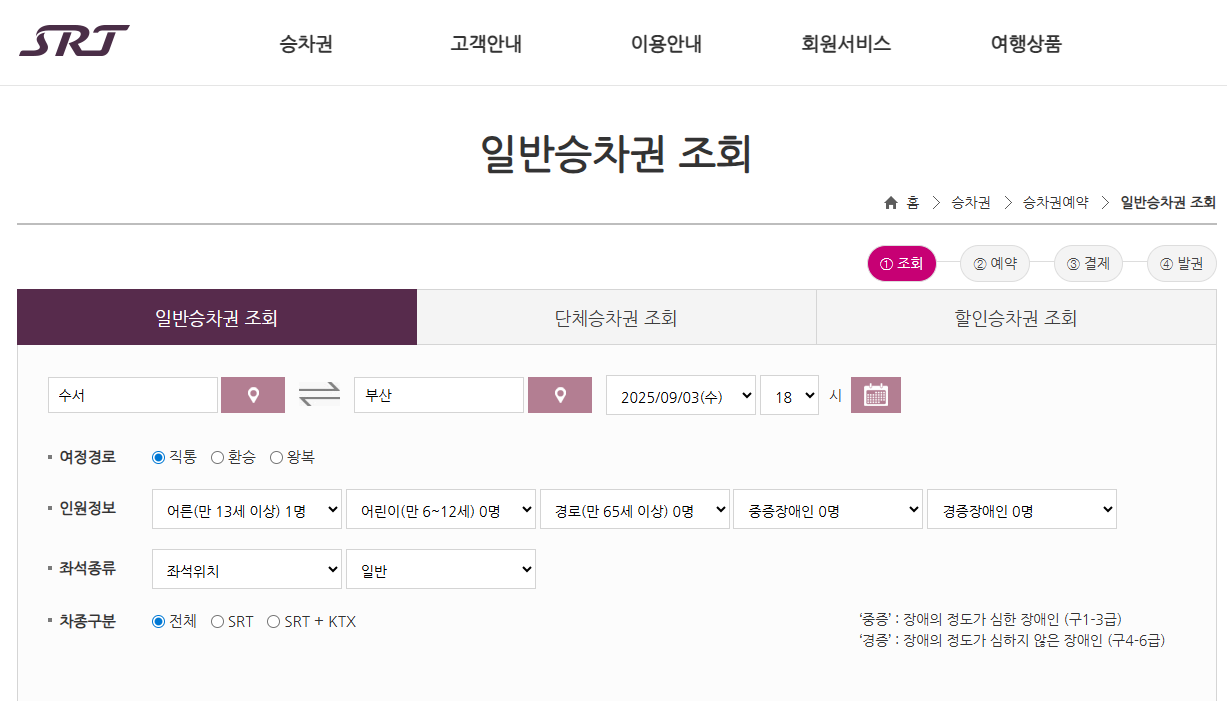The width and height of the screenshot is (1227, 701).
Task: Click the ②예약 step indicator
Action: pos(994,263)
